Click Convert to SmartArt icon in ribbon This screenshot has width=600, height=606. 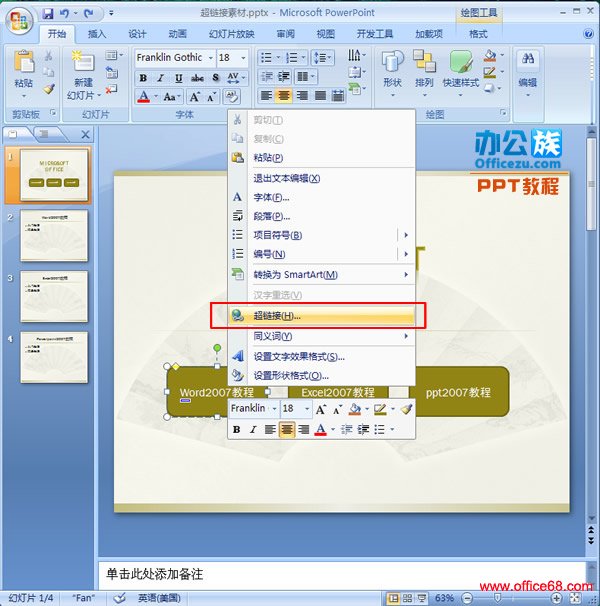coord(356,89)
